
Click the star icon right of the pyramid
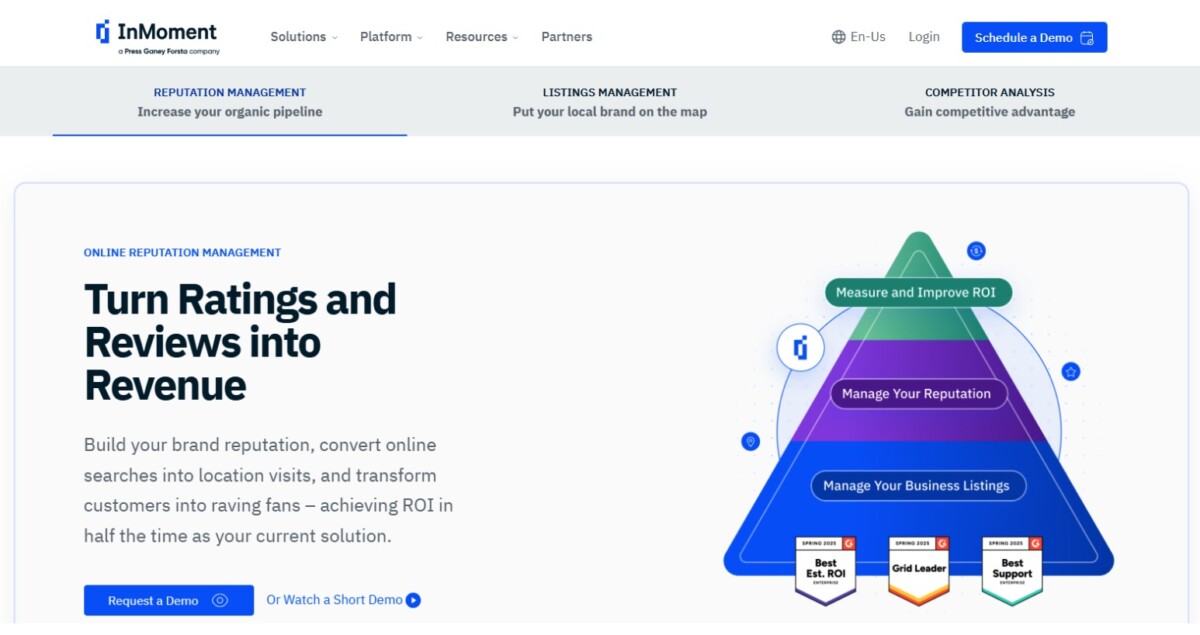(x=1071, y=372)
